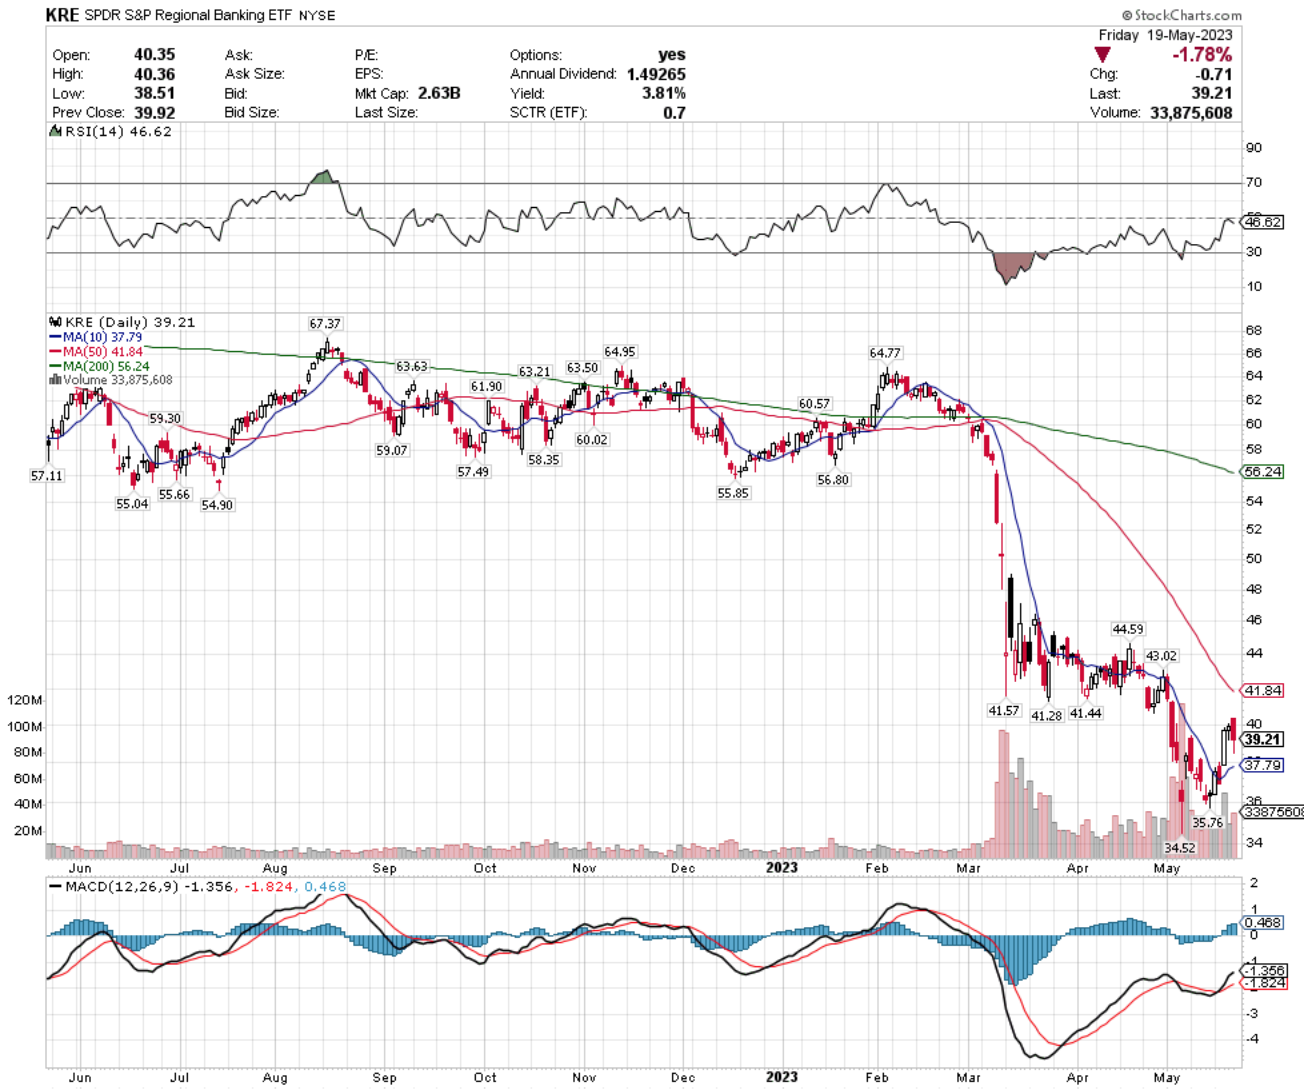Click the KRE ticker symbol in the header
The image size is (1306, 1092).
pos(62,15)
